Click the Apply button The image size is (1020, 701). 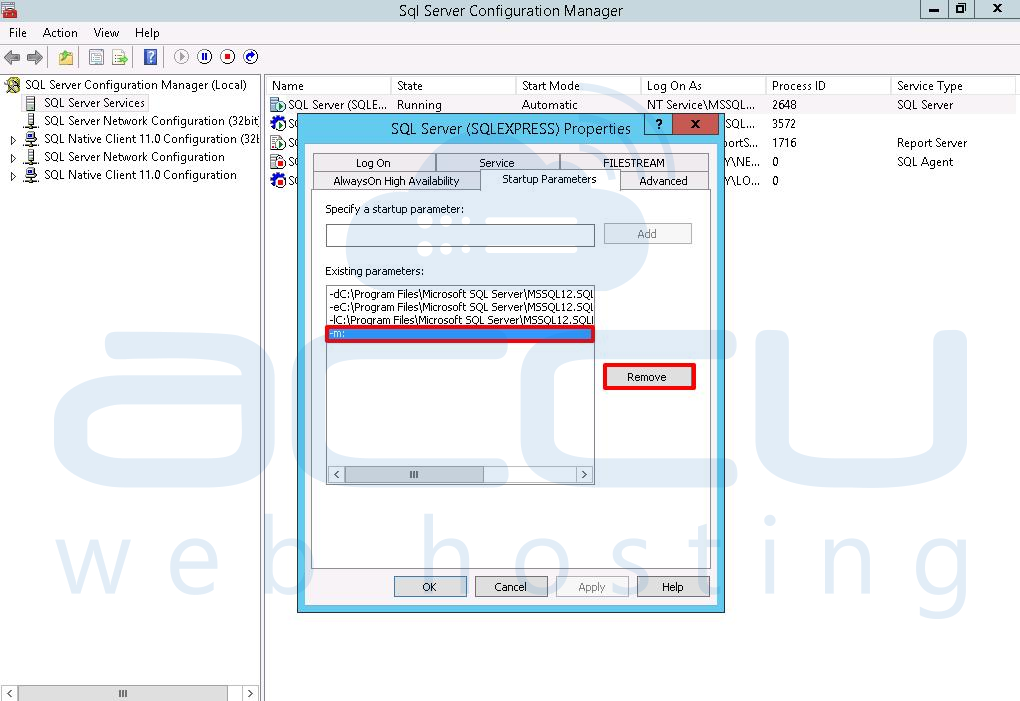click(x=592, y=587)
